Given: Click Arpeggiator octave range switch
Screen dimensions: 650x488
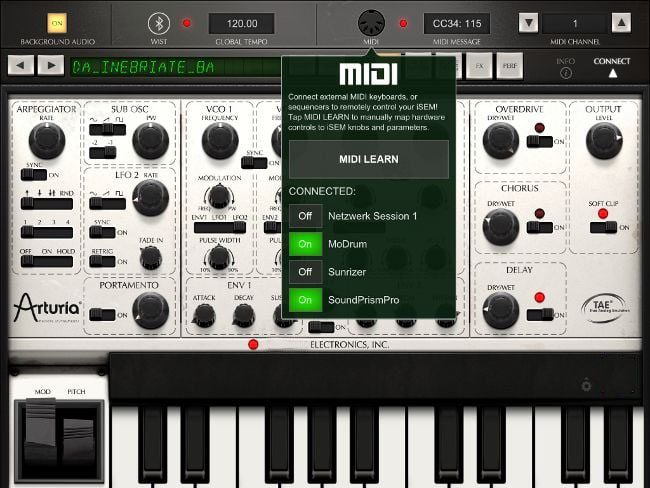Looking at the screenshot, I should click(x=47, y=232).
